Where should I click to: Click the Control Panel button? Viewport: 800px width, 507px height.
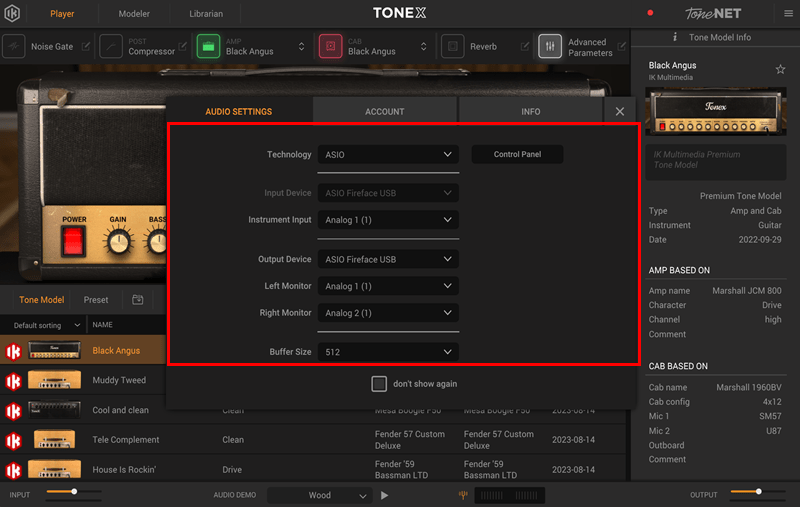pos(517,154)
